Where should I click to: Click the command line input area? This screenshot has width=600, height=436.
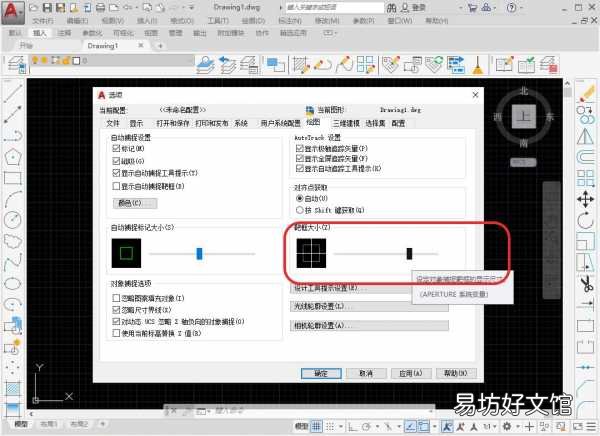coord(314,411)
